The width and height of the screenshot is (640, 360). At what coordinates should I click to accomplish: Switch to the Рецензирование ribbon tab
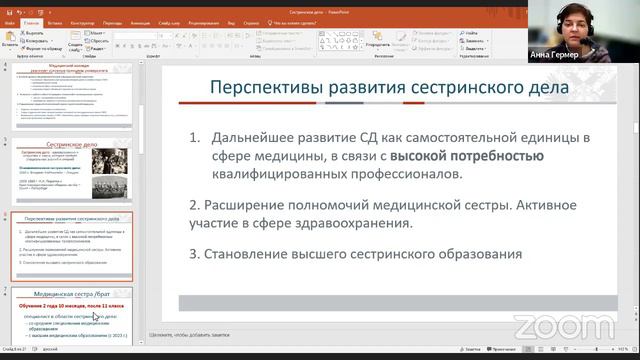[204, 23]
